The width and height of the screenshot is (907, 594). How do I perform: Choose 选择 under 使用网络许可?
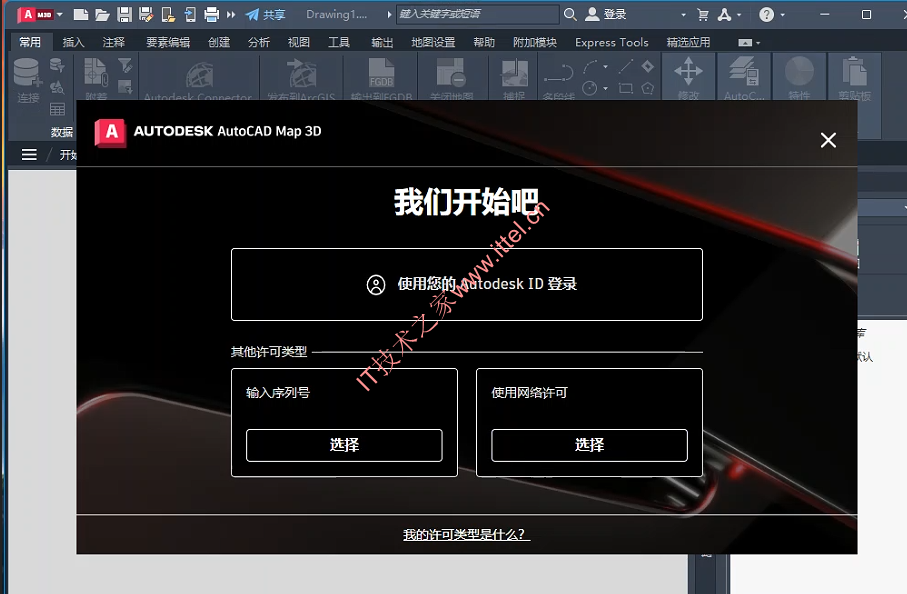tap(589, 445)
